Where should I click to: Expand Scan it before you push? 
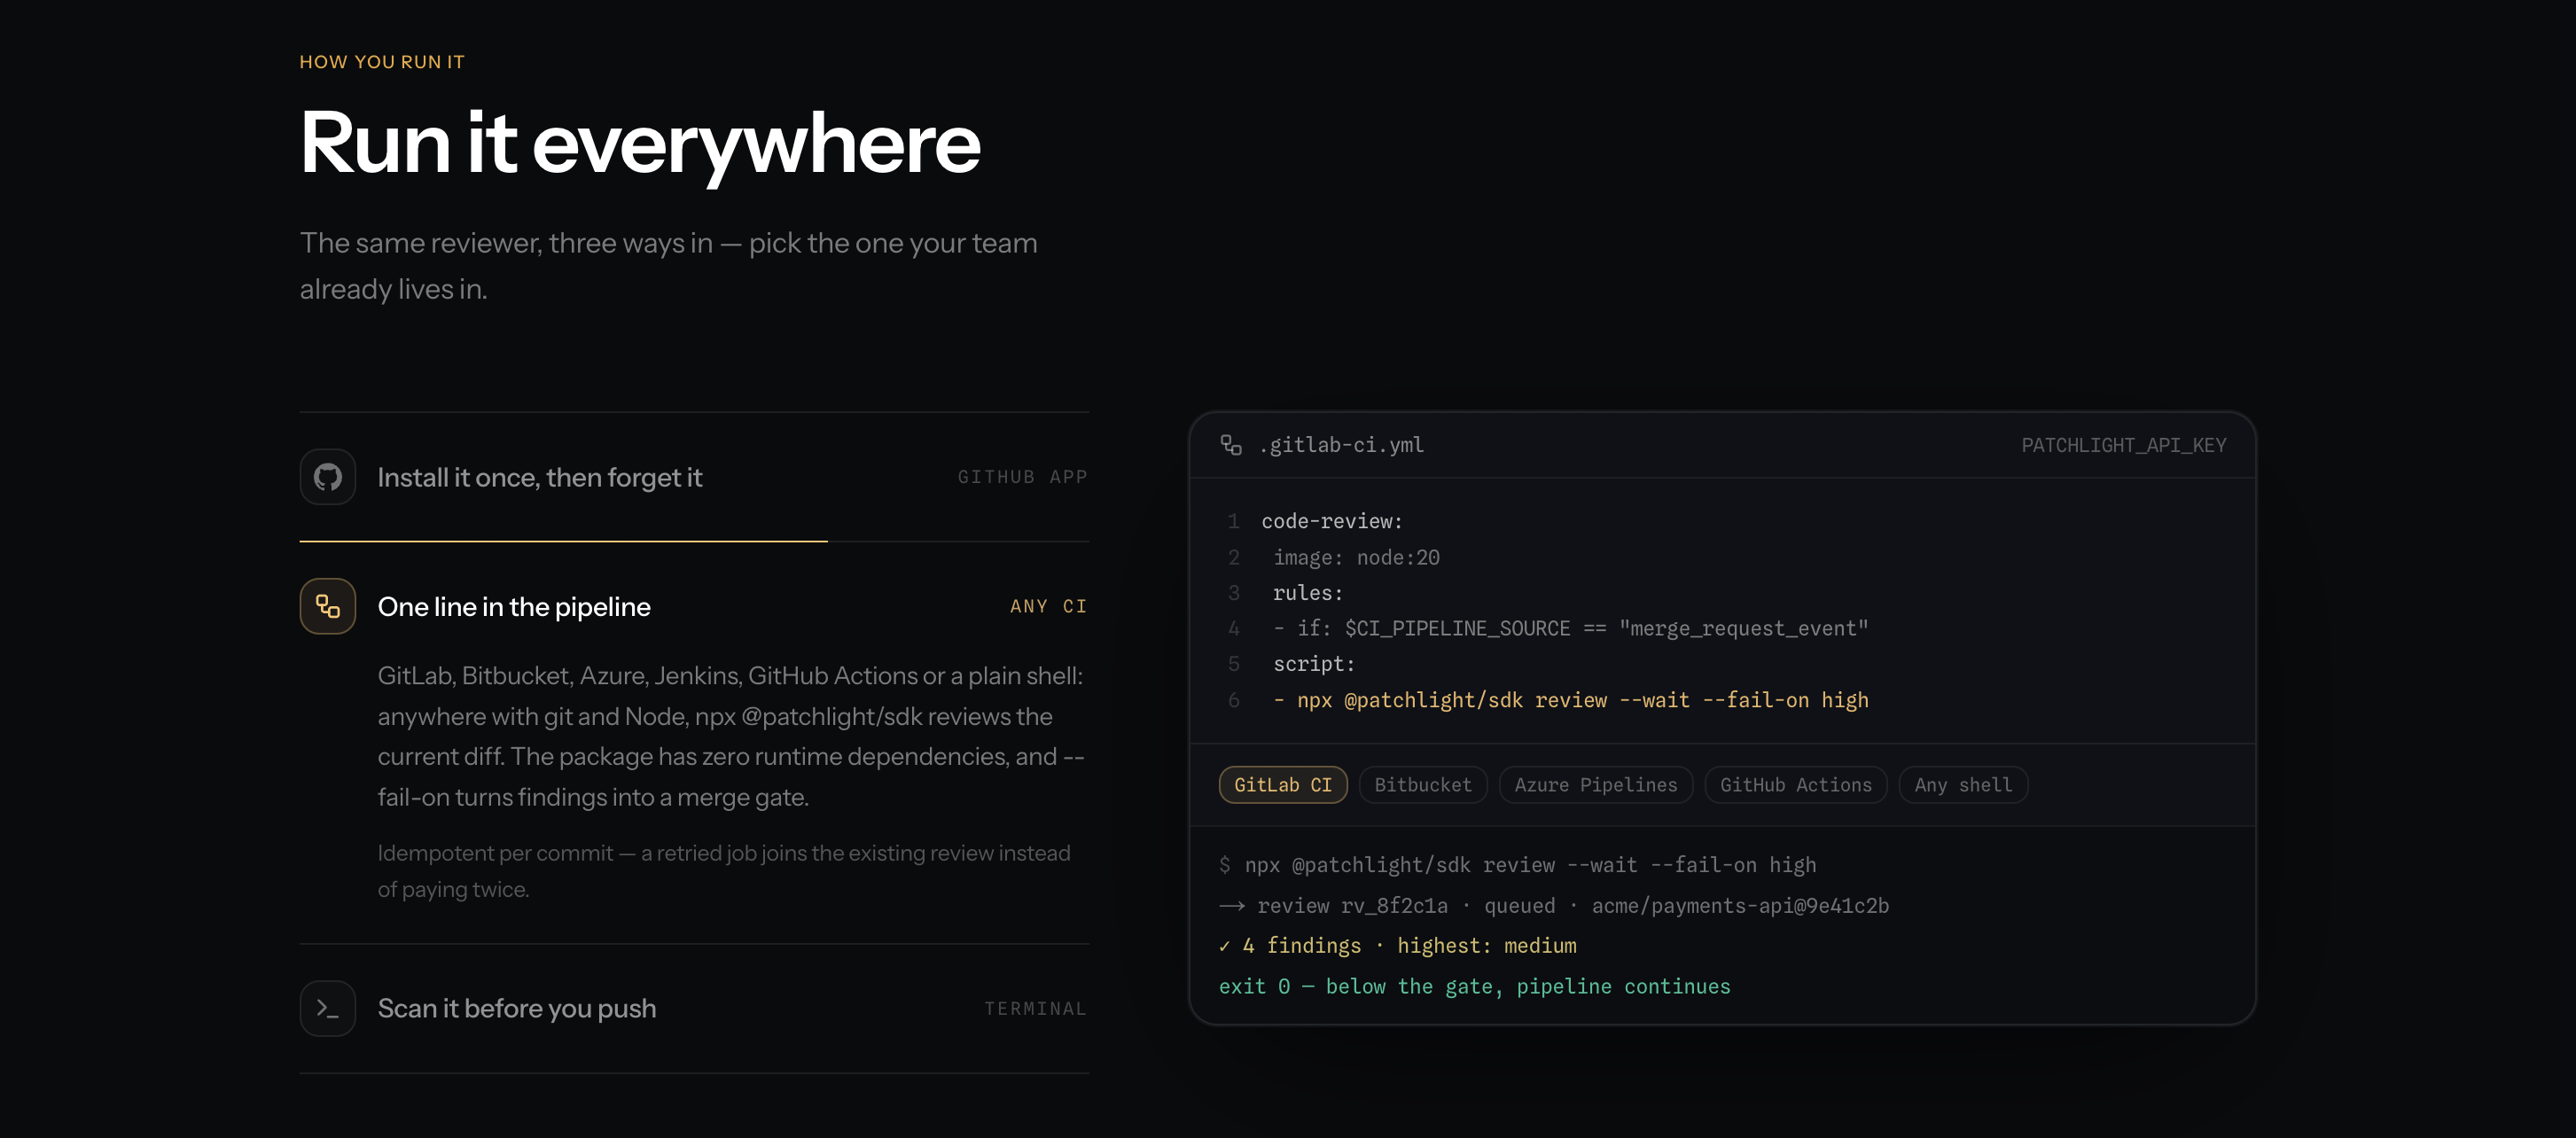[694, 1008]
